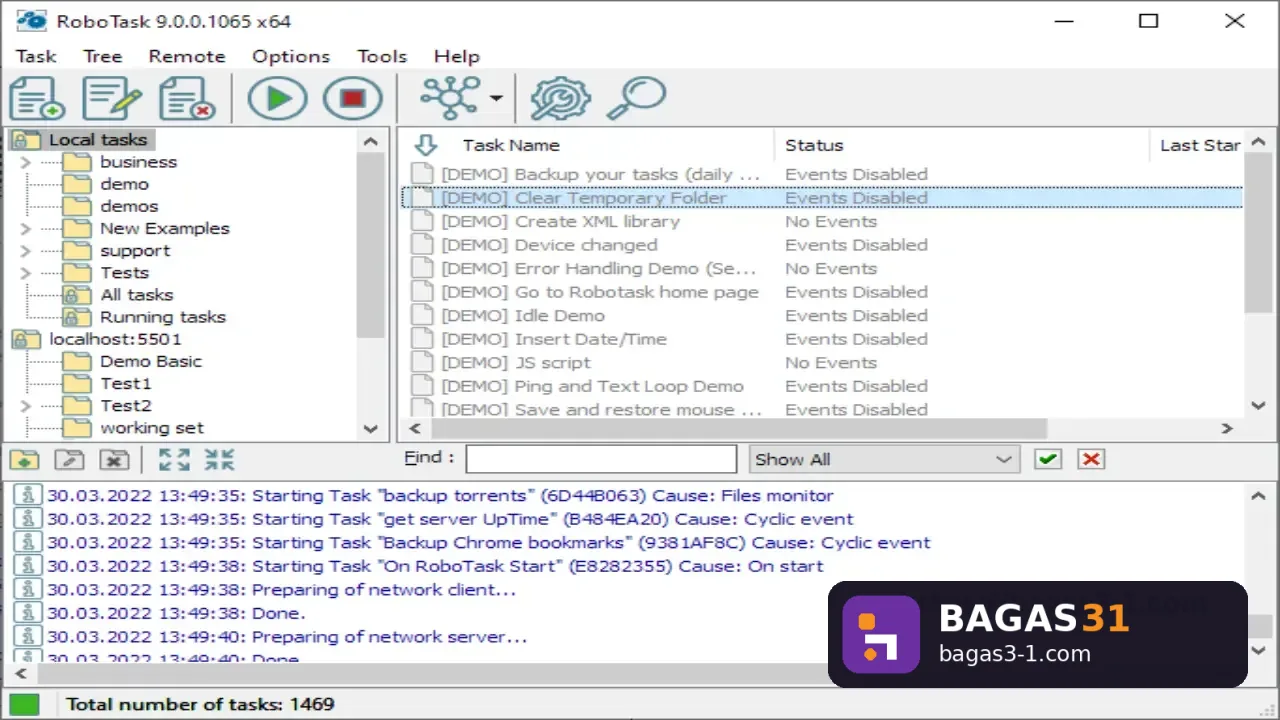Click the rename folder icon below tree
This screenshot has height=720, width=1280.
(69, 459)
